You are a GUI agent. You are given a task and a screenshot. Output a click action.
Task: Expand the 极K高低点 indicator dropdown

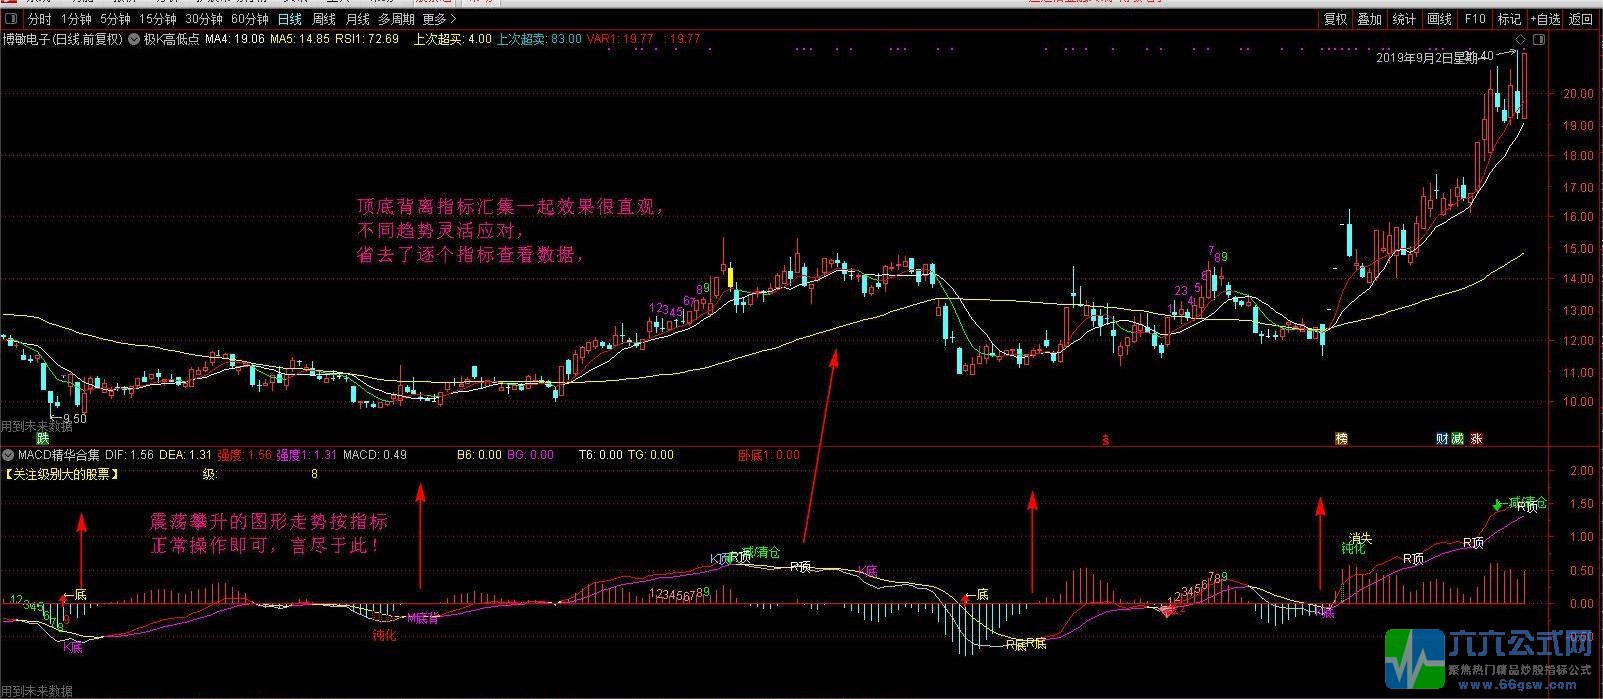136,40
